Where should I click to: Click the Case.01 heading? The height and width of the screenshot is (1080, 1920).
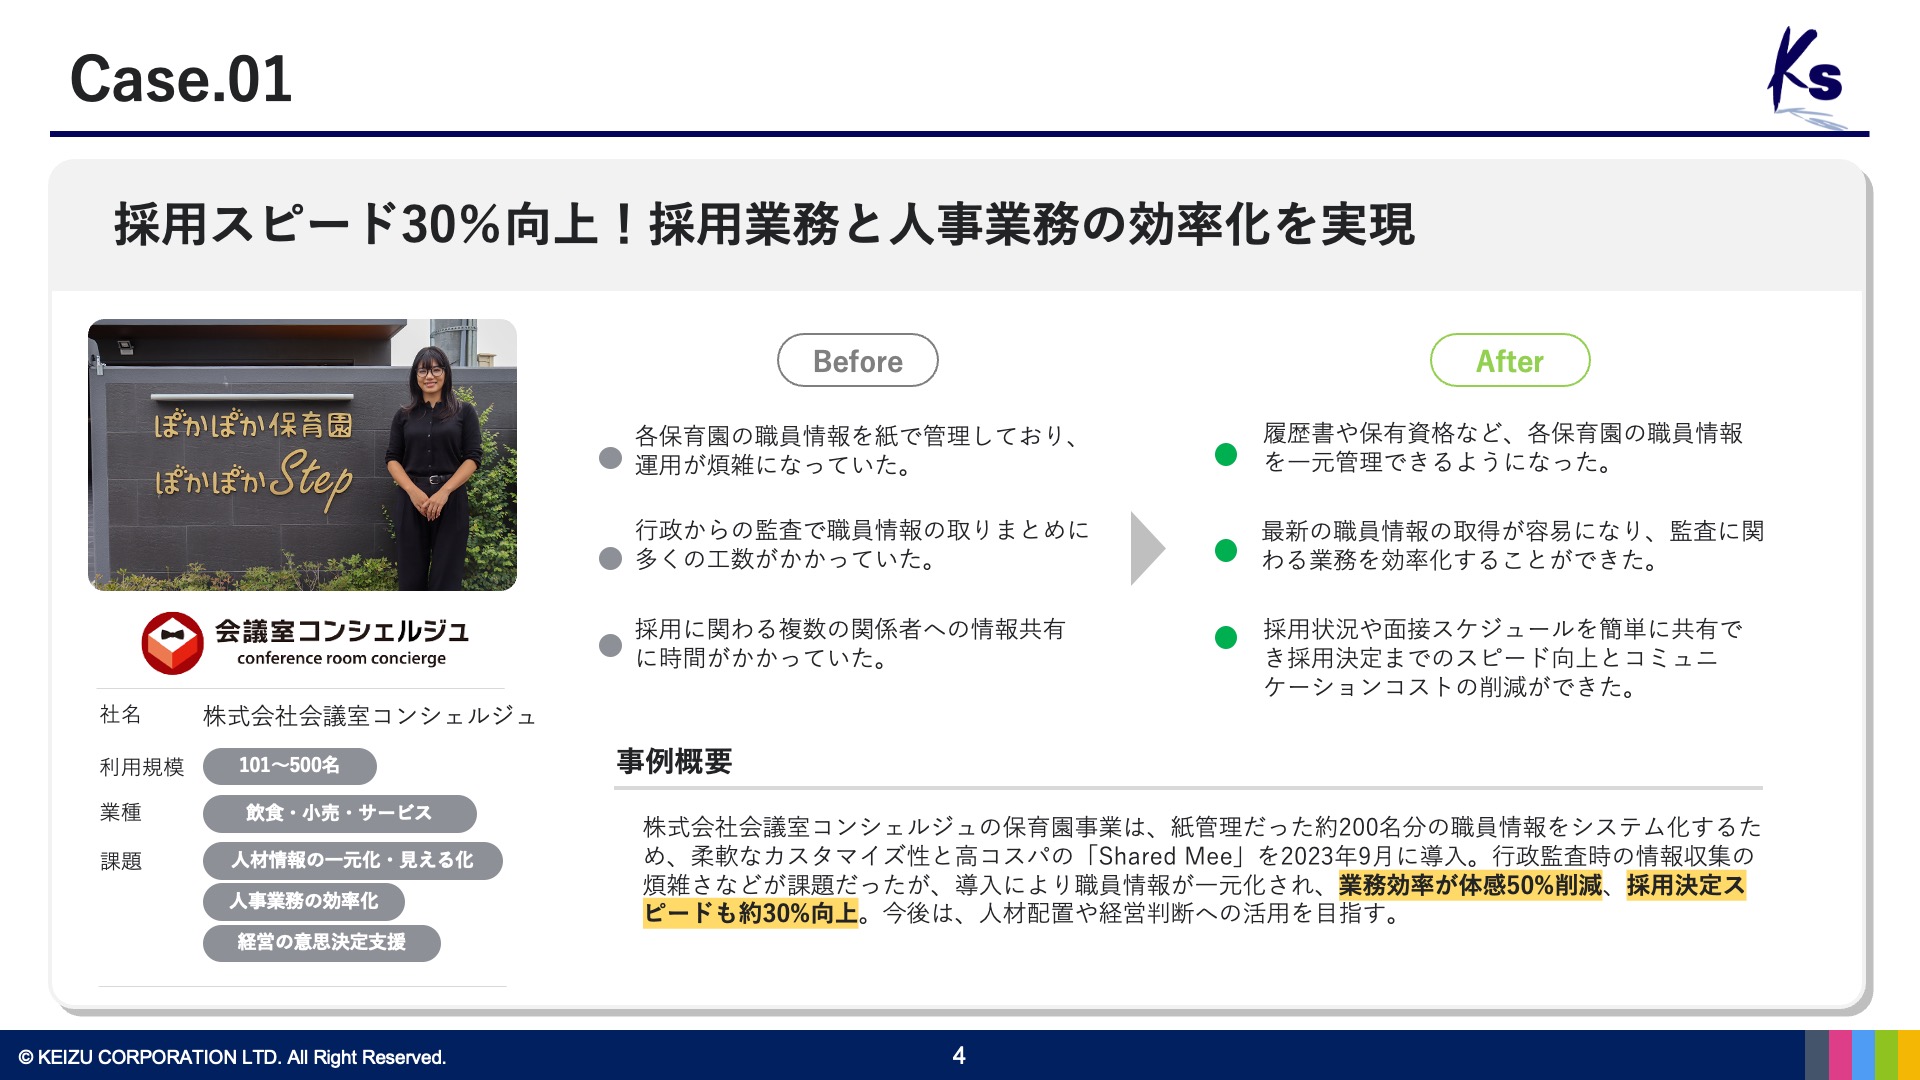[181, 79]
